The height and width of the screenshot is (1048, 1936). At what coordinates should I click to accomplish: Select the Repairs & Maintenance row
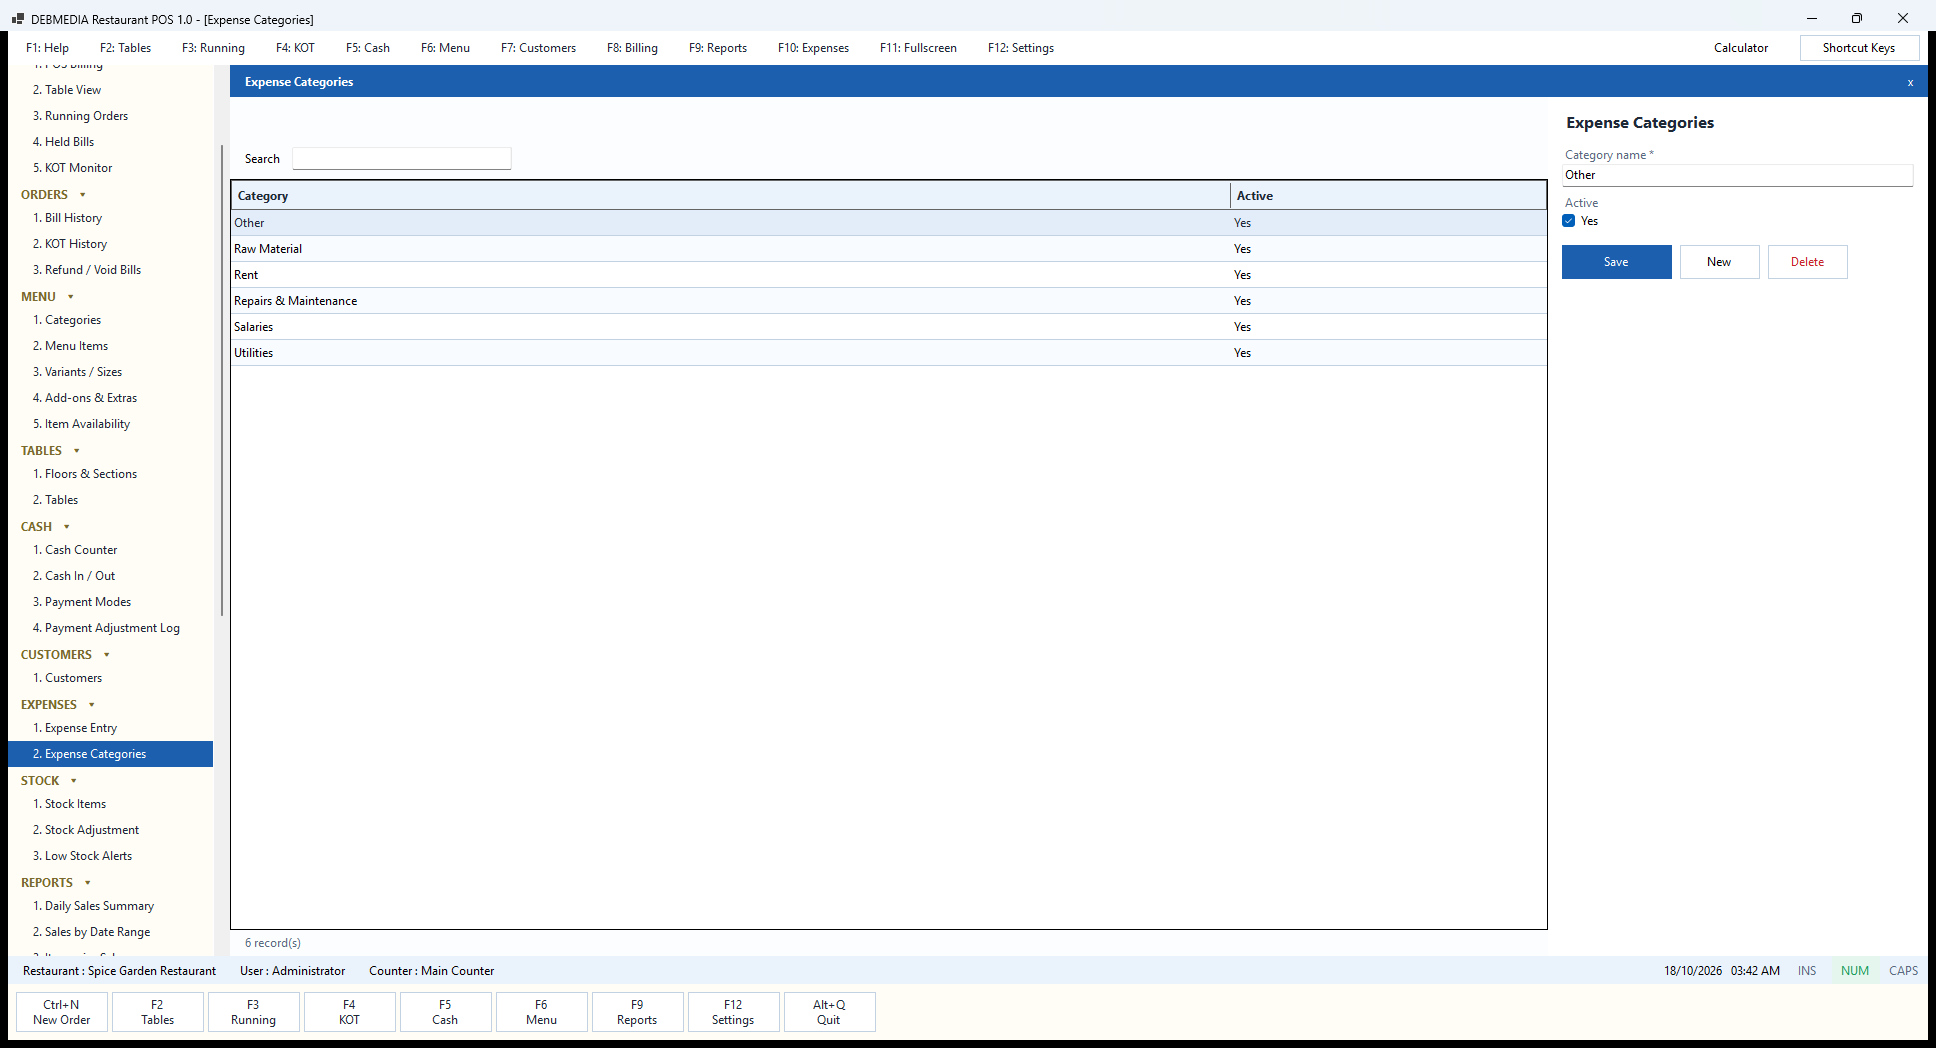coord(889,301)
